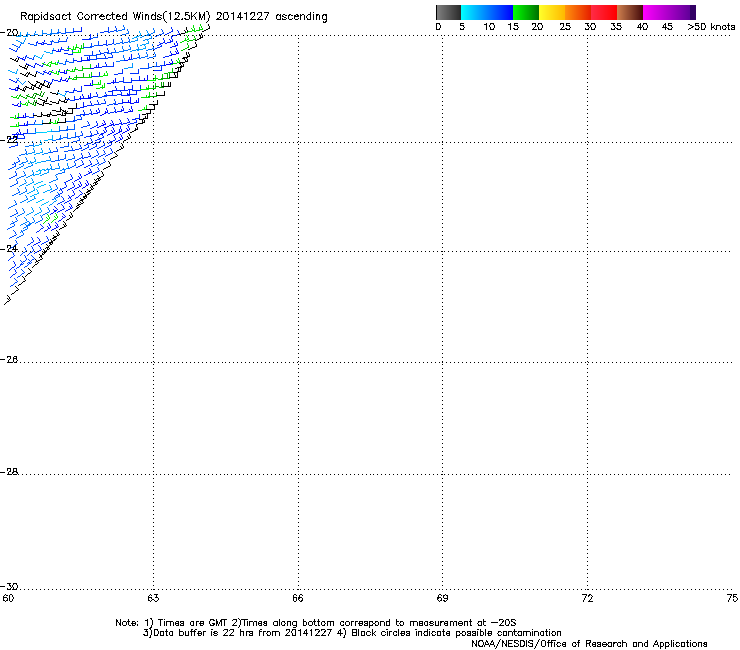
Task: Click the '30' label under the color bar
Action: click(590, 27)
